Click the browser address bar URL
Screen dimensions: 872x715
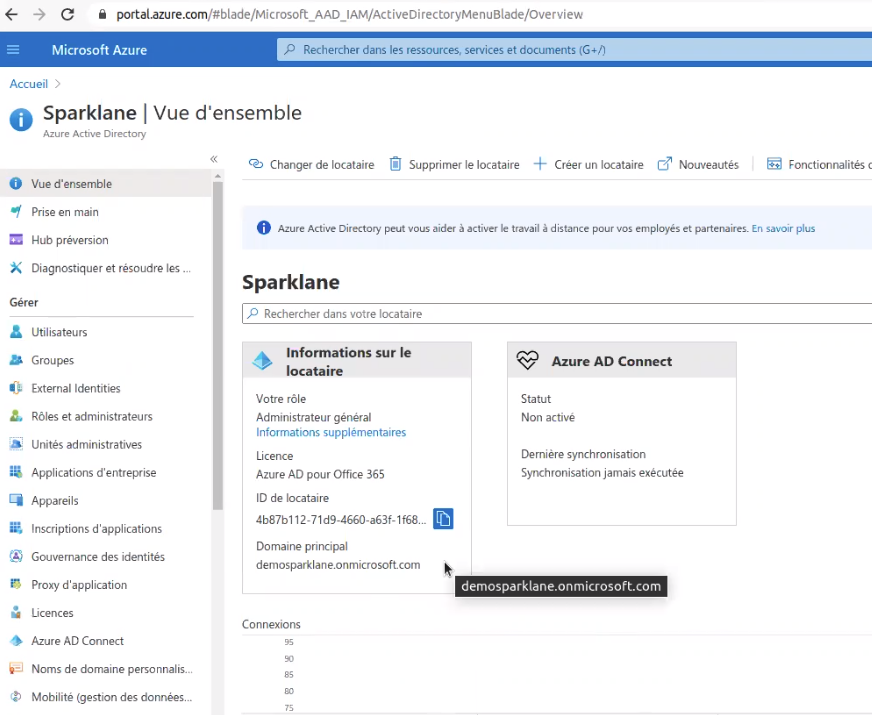click(x=349, y=14)
